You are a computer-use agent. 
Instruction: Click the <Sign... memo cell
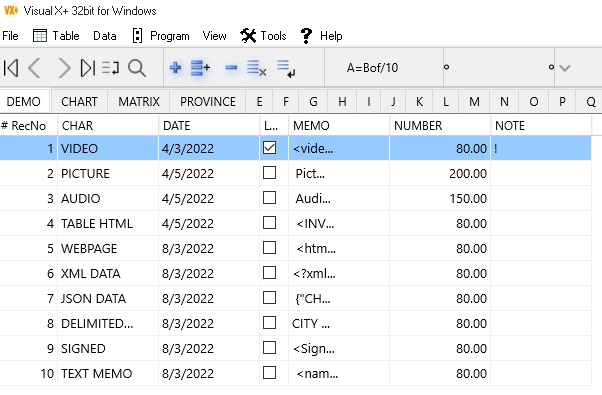[x=339, y=348]
